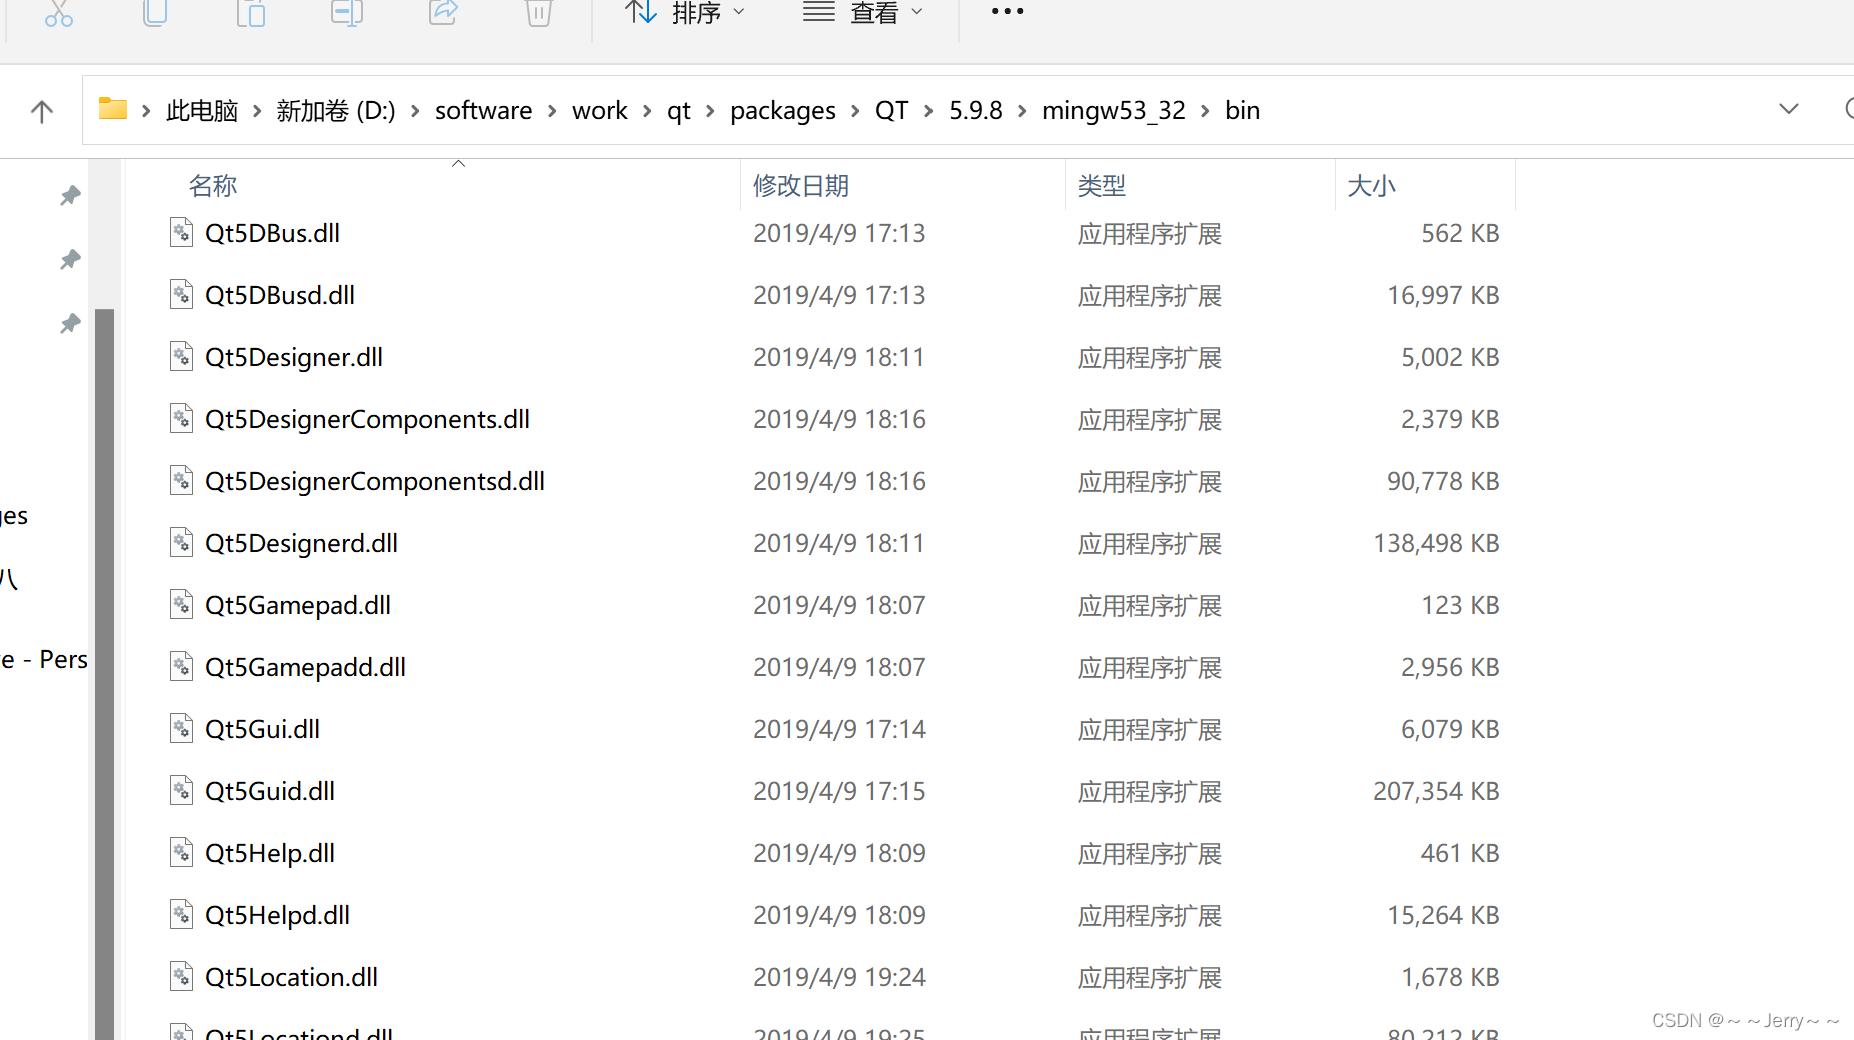Viewport: 1854px width, 1040px height.
Task: Select the Cut (scissors) toolbar icon
Action: (x=58, y=14)
